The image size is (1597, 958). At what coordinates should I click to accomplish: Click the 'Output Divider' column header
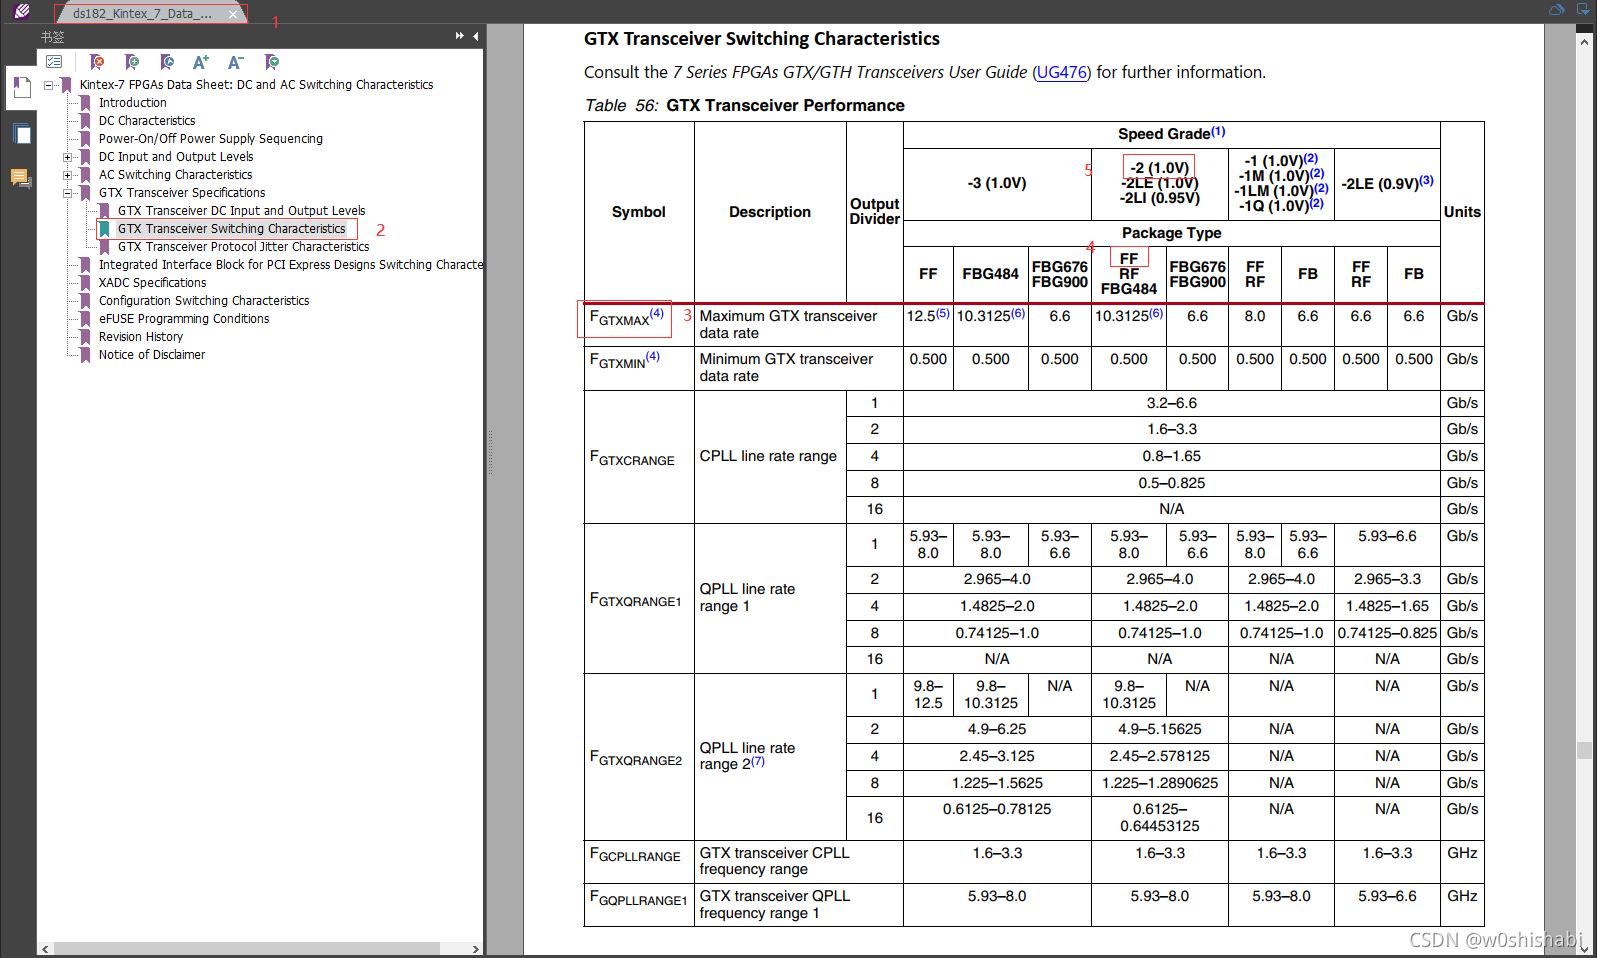pos(875,211)
